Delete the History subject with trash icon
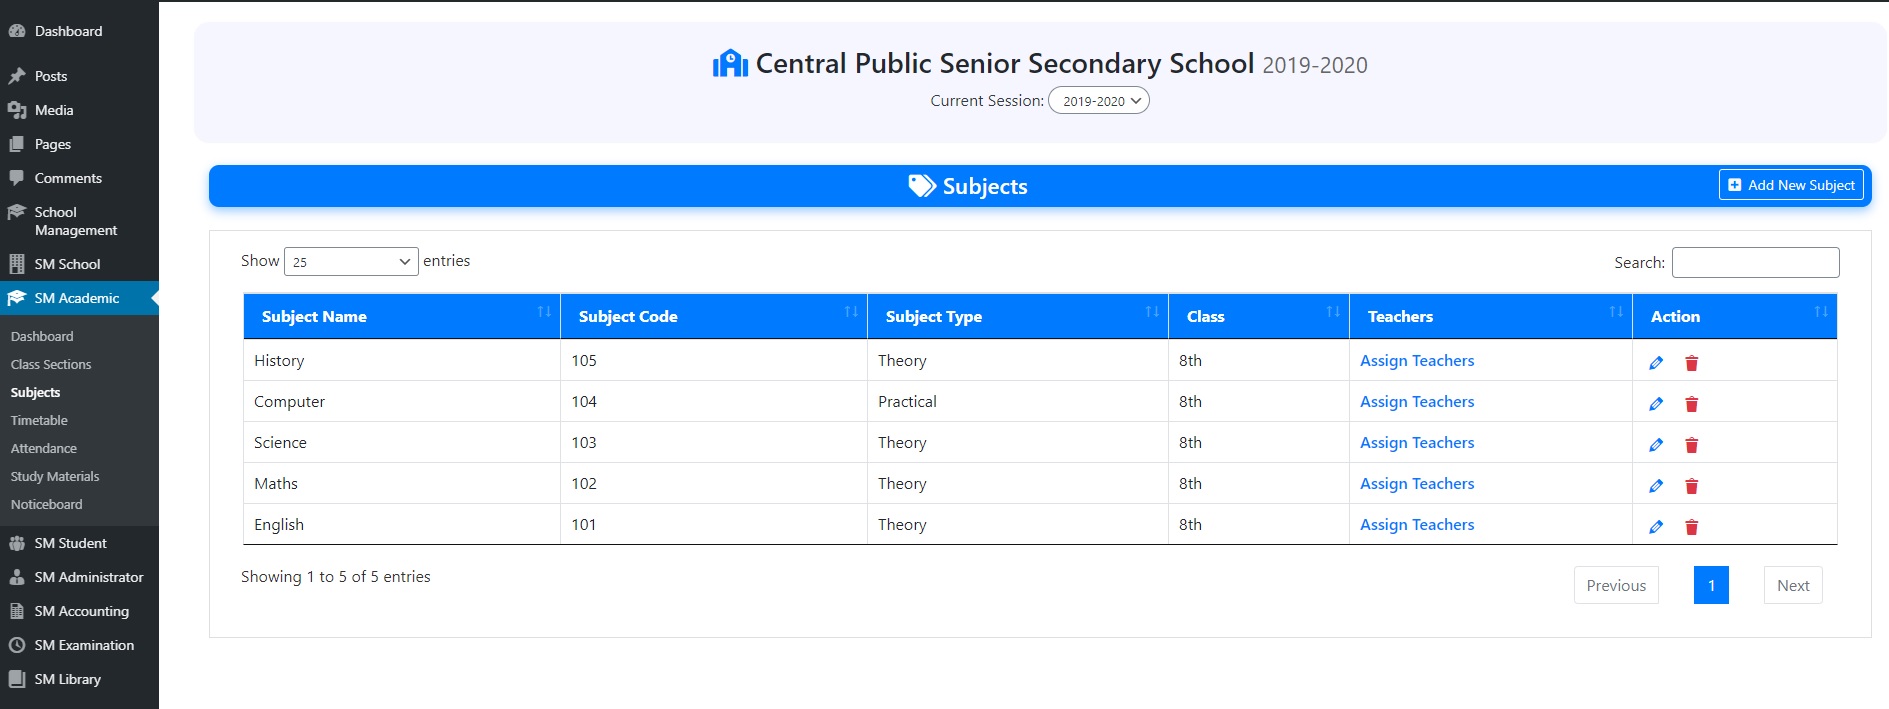 coord(1691,363)
